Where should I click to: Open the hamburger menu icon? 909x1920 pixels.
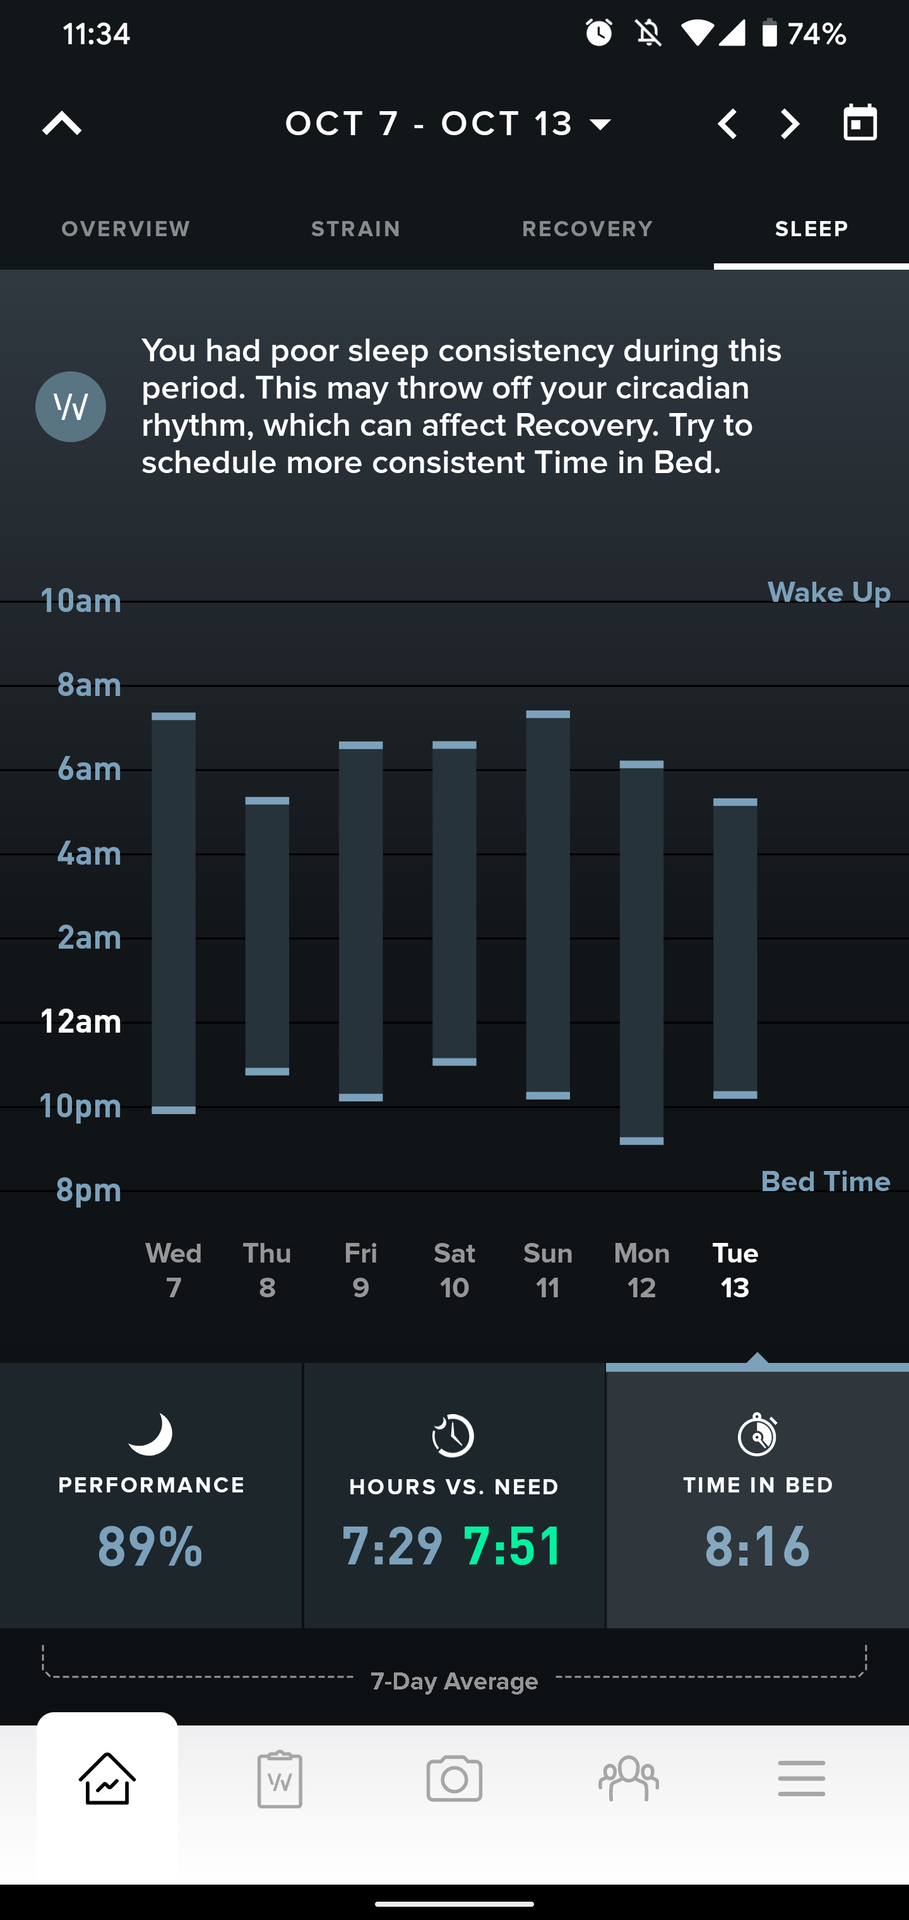[801, 1780]
